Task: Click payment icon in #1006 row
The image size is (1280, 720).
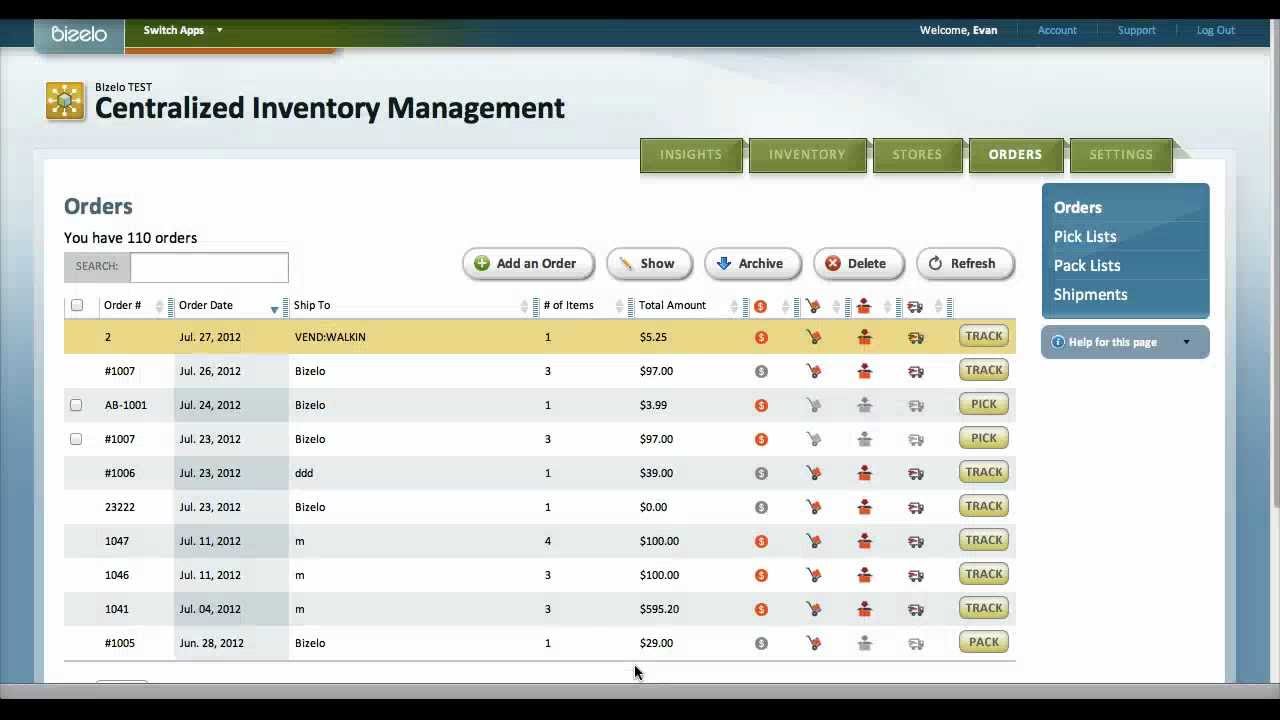Action: [761, 474]
